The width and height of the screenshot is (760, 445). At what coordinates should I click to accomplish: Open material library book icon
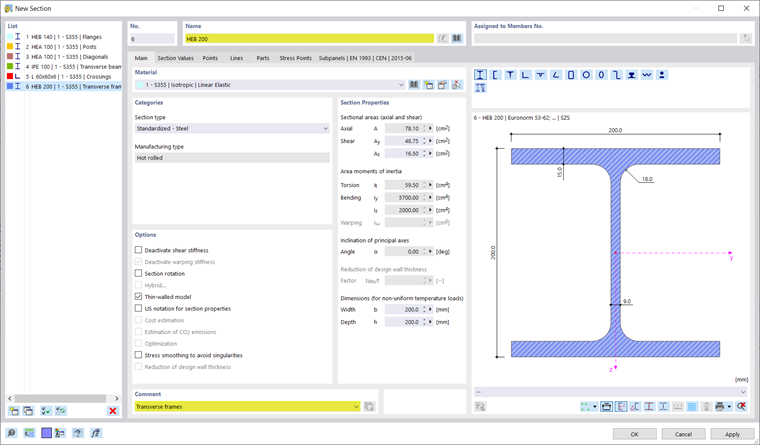point(413,85)
